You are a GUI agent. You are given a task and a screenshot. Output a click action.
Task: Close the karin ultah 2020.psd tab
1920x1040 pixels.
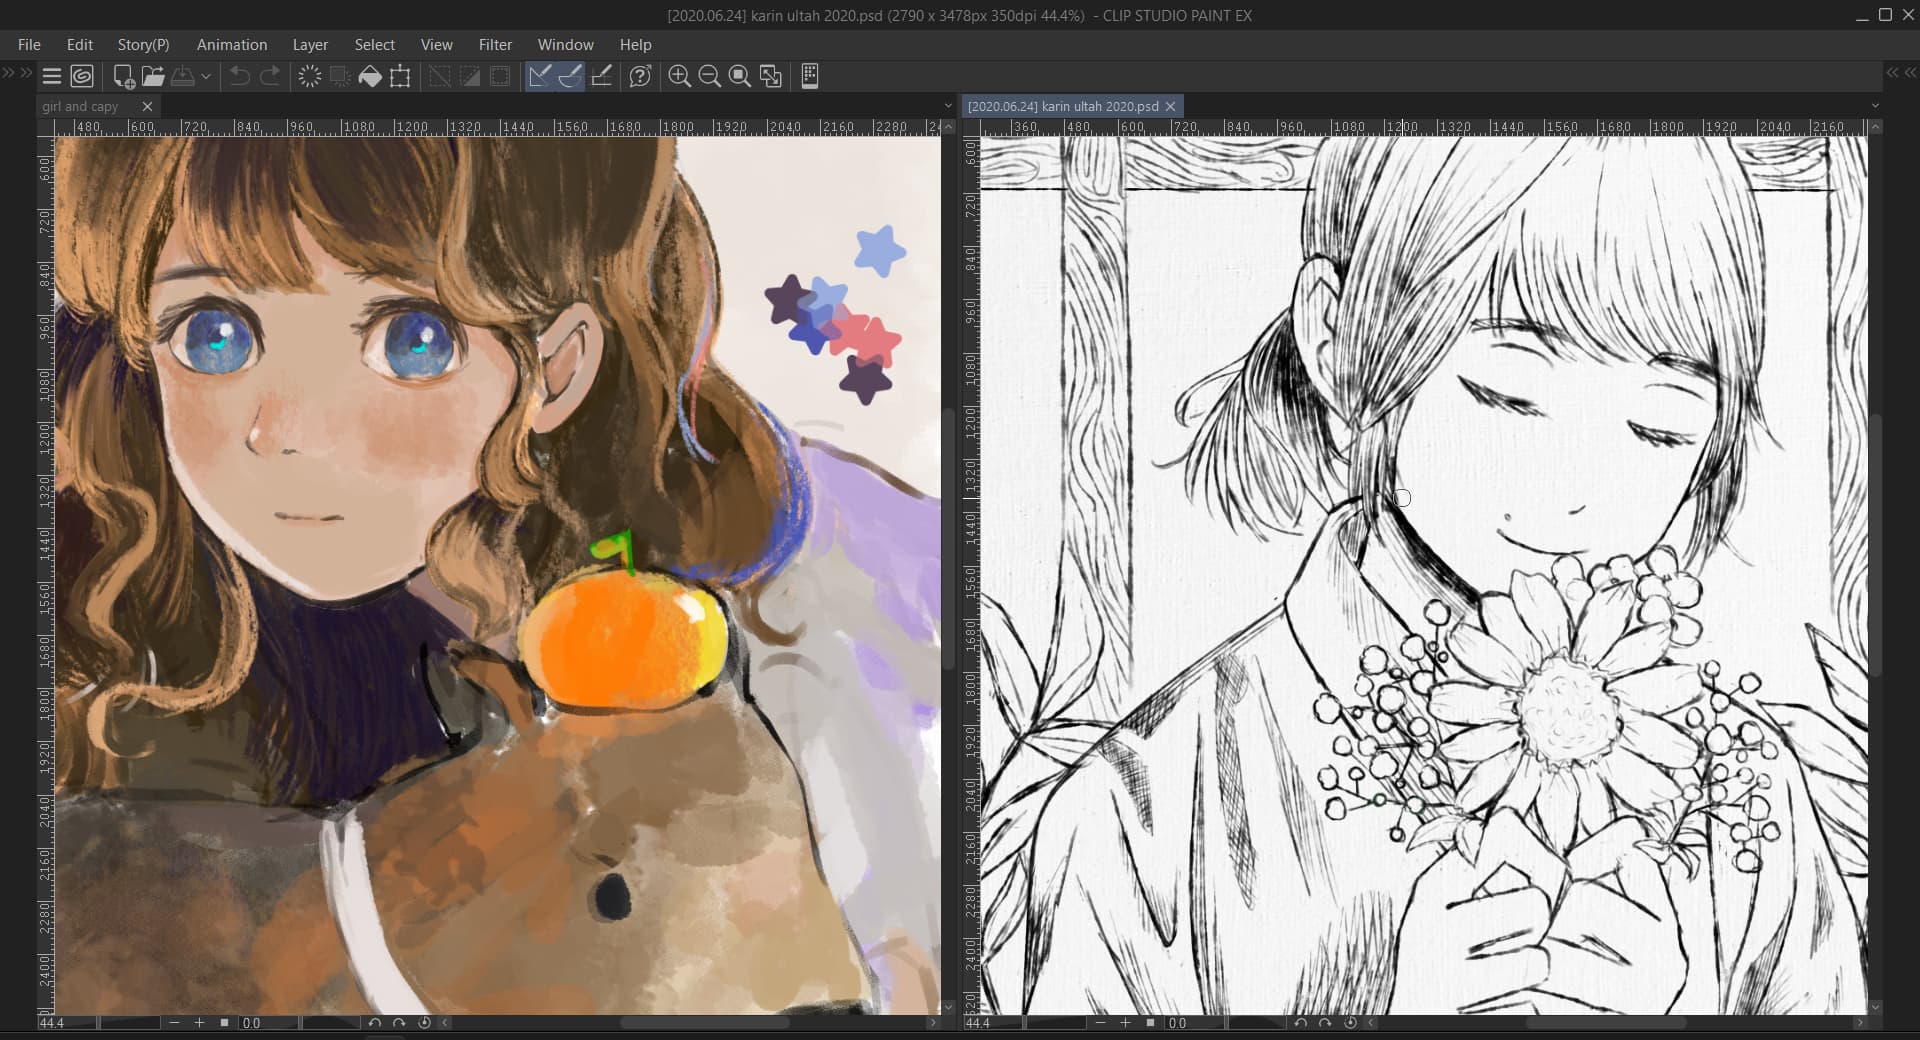click(x=1170, y=106)
